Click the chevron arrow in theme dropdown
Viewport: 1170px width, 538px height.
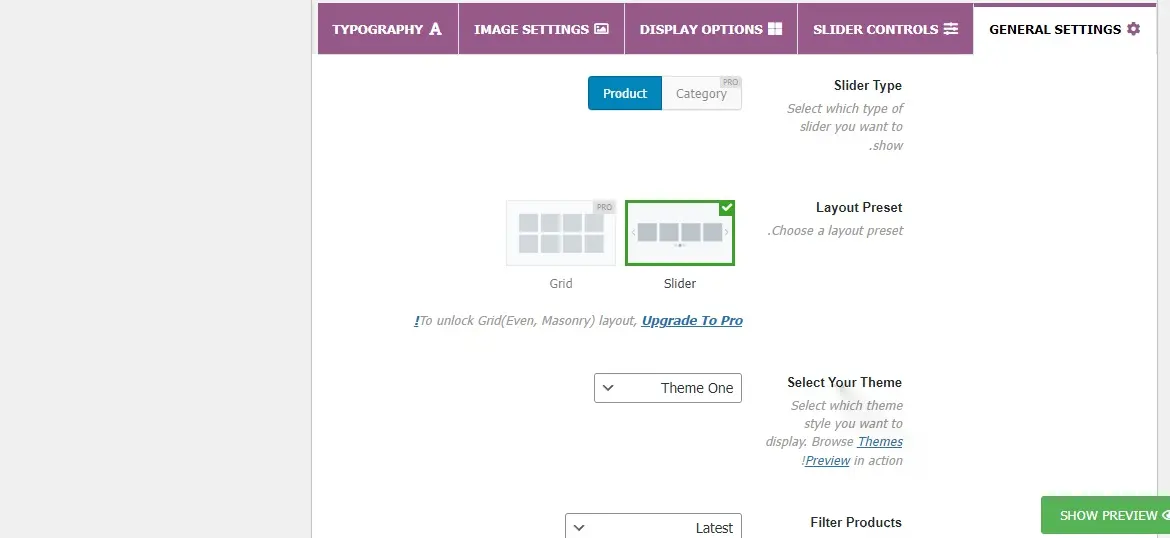[608, 388]
